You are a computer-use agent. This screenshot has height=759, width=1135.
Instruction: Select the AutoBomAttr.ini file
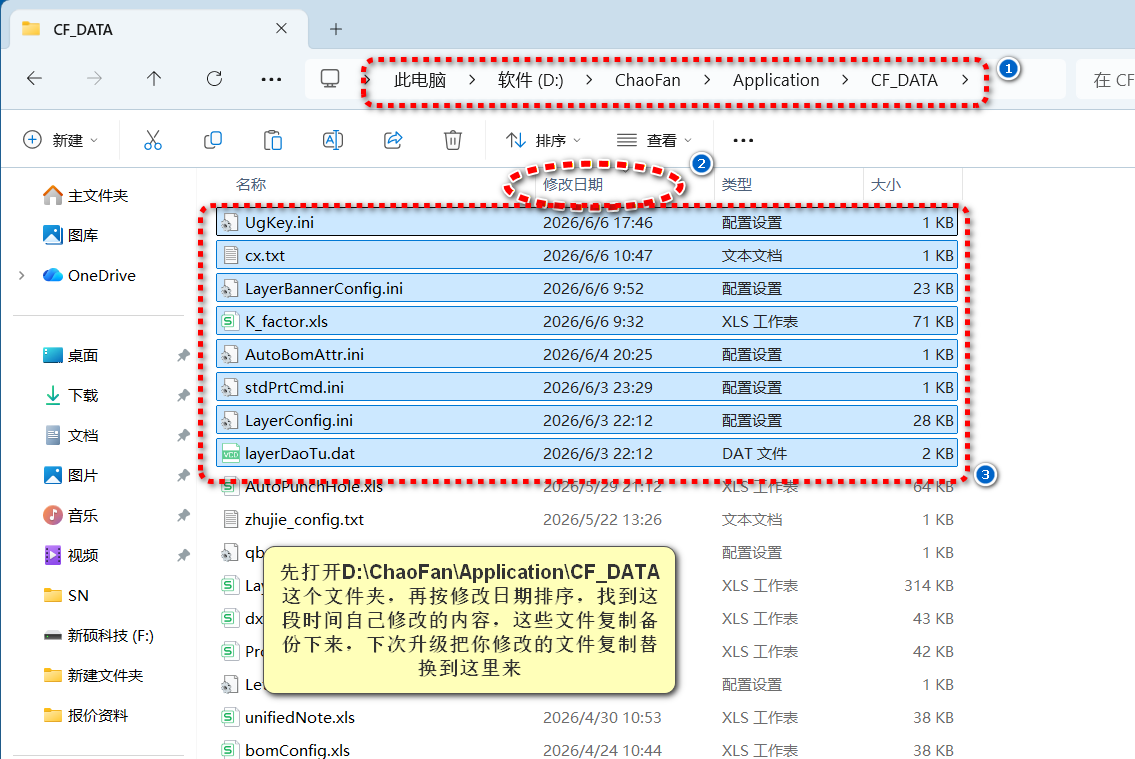coord(586,355)
